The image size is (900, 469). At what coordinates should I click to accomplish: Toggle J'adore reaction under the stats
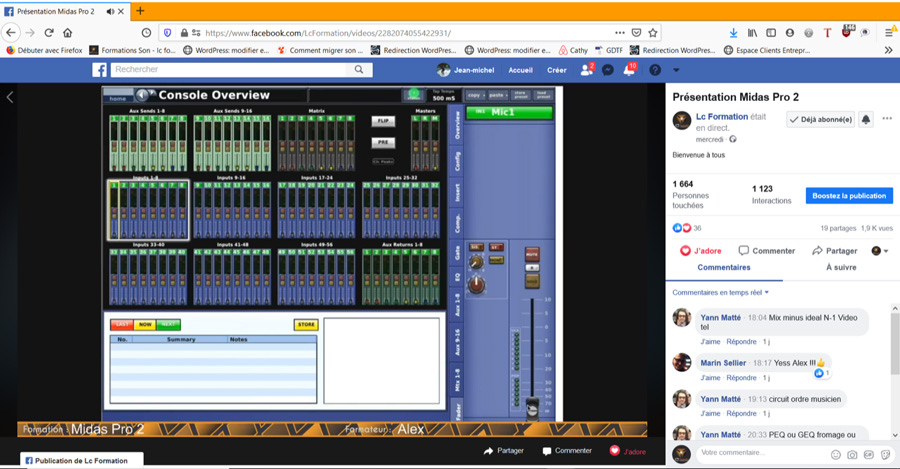pyautogui.click(x=701, y=251)
